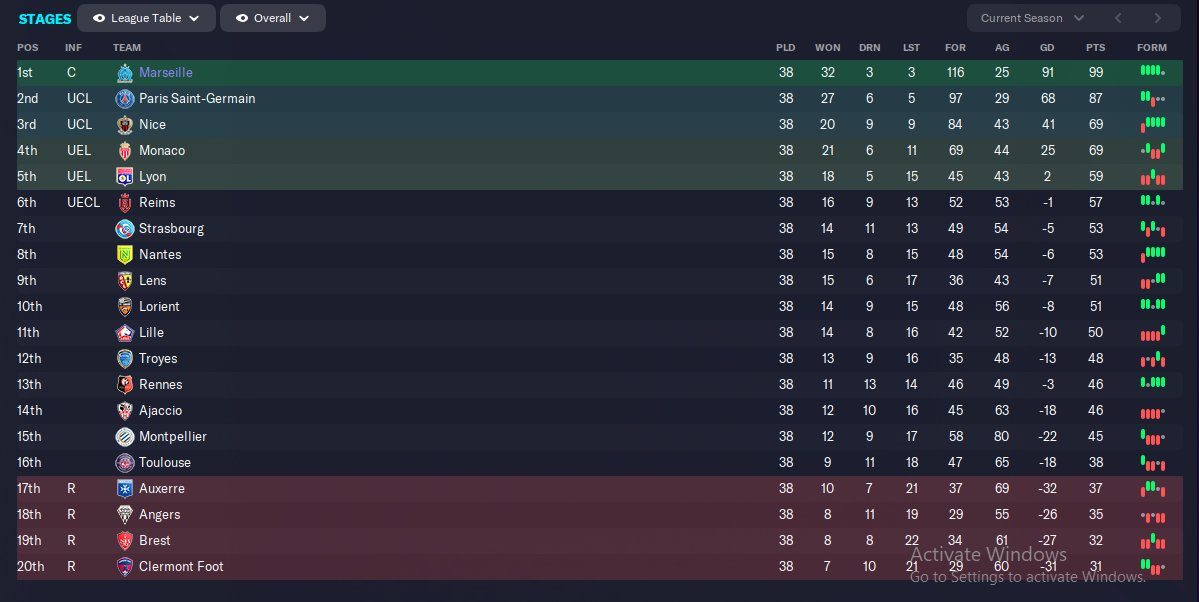Image resolution: width=1199 pixels, height=602 pixels.
Task: Go to the next season arrow
Action: [1158, 18]
